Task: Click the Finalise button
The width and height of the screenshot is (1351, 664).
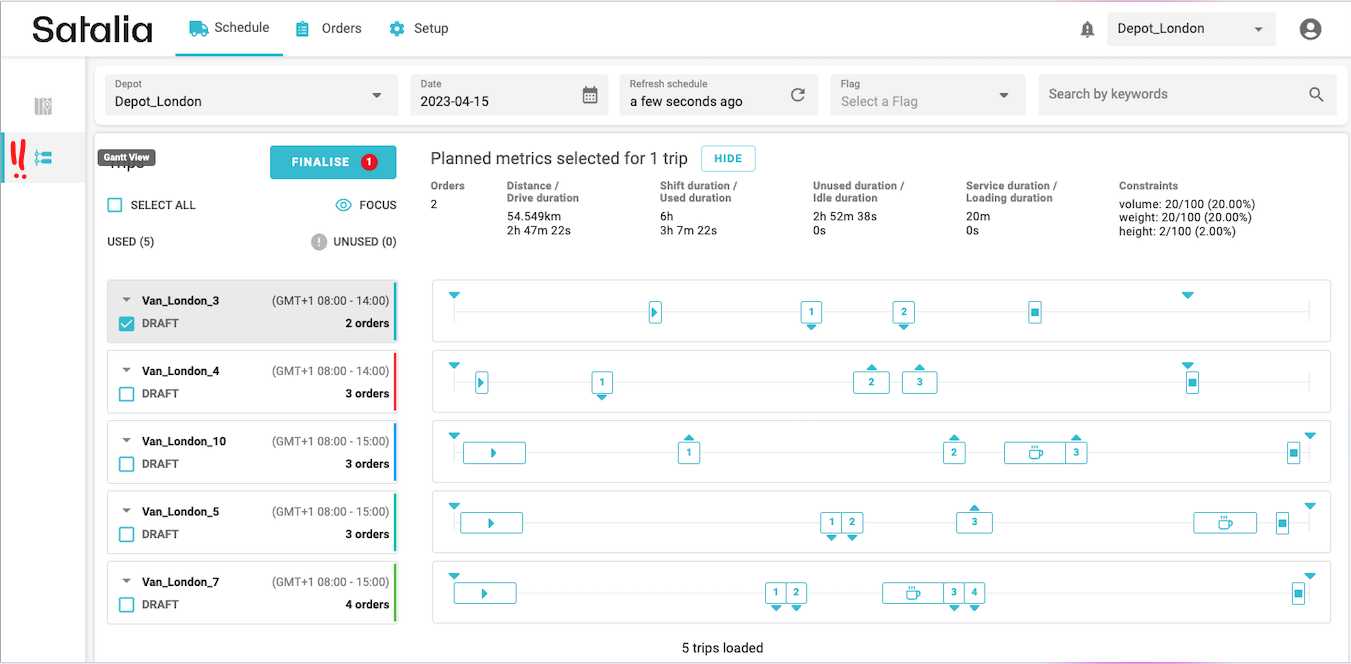Action: point(332,162)
